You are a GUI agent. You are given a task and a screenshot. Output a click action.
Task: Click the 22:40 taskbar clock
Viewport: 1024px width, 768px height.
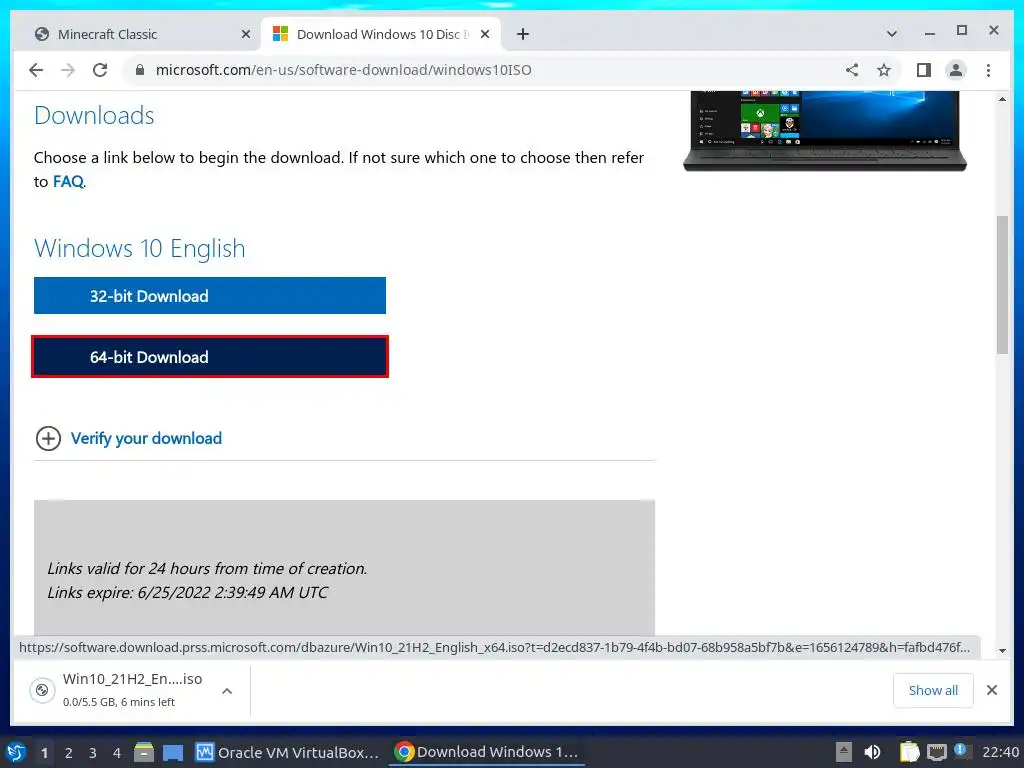1000,752
